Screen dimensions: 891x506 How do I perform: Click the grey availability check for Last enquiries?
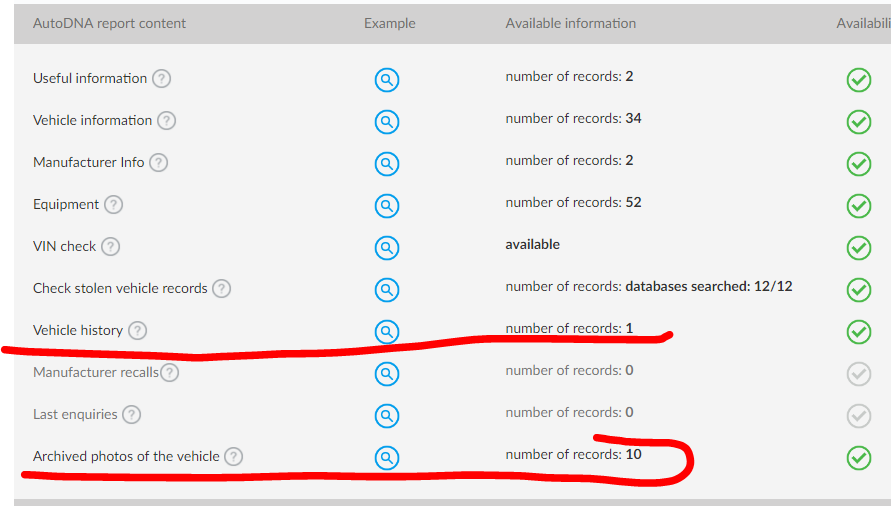pos(859,416)
